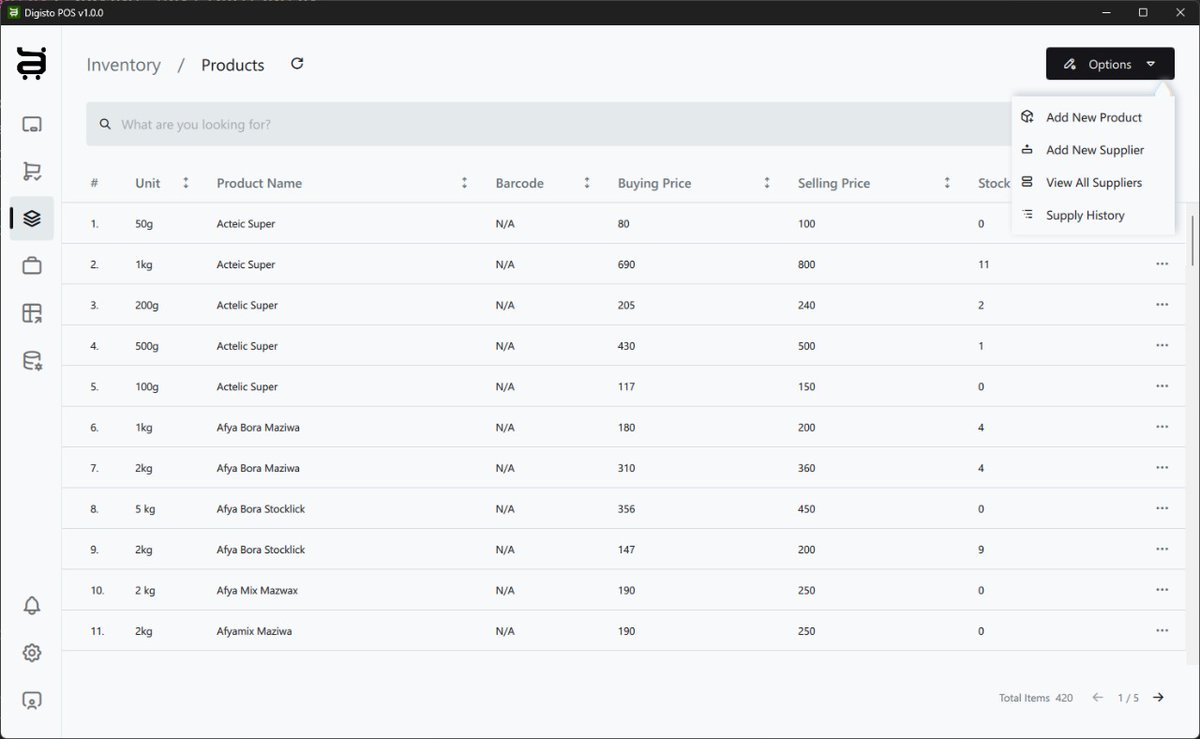Focus the product search field
This screenshot has width=1200, height=739.
tap(550, 124)
